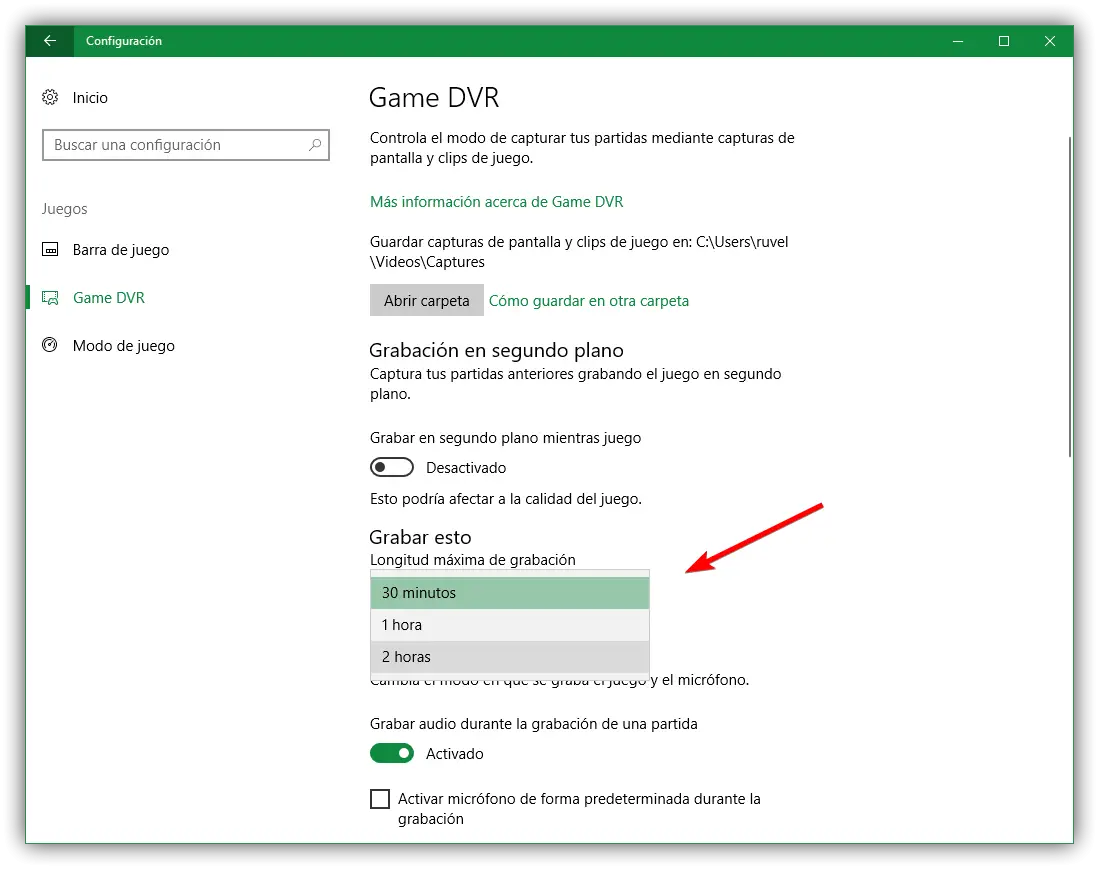Click the Modo de juego sidebar icon
1099x869 pixels.
[x=50, y=345]
